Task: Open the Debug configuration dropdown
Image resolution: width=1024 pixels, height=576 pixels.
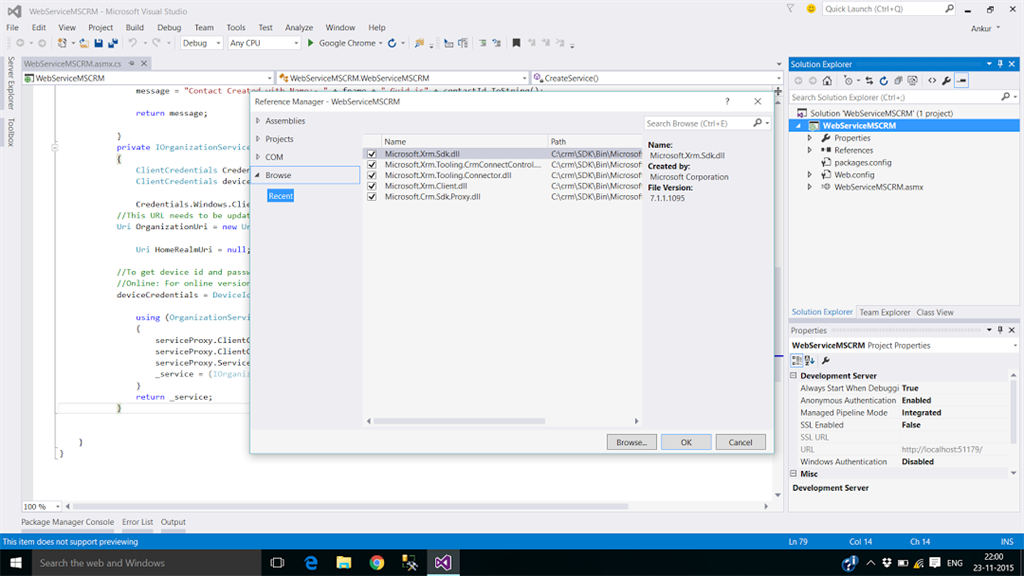Action: 200,43
